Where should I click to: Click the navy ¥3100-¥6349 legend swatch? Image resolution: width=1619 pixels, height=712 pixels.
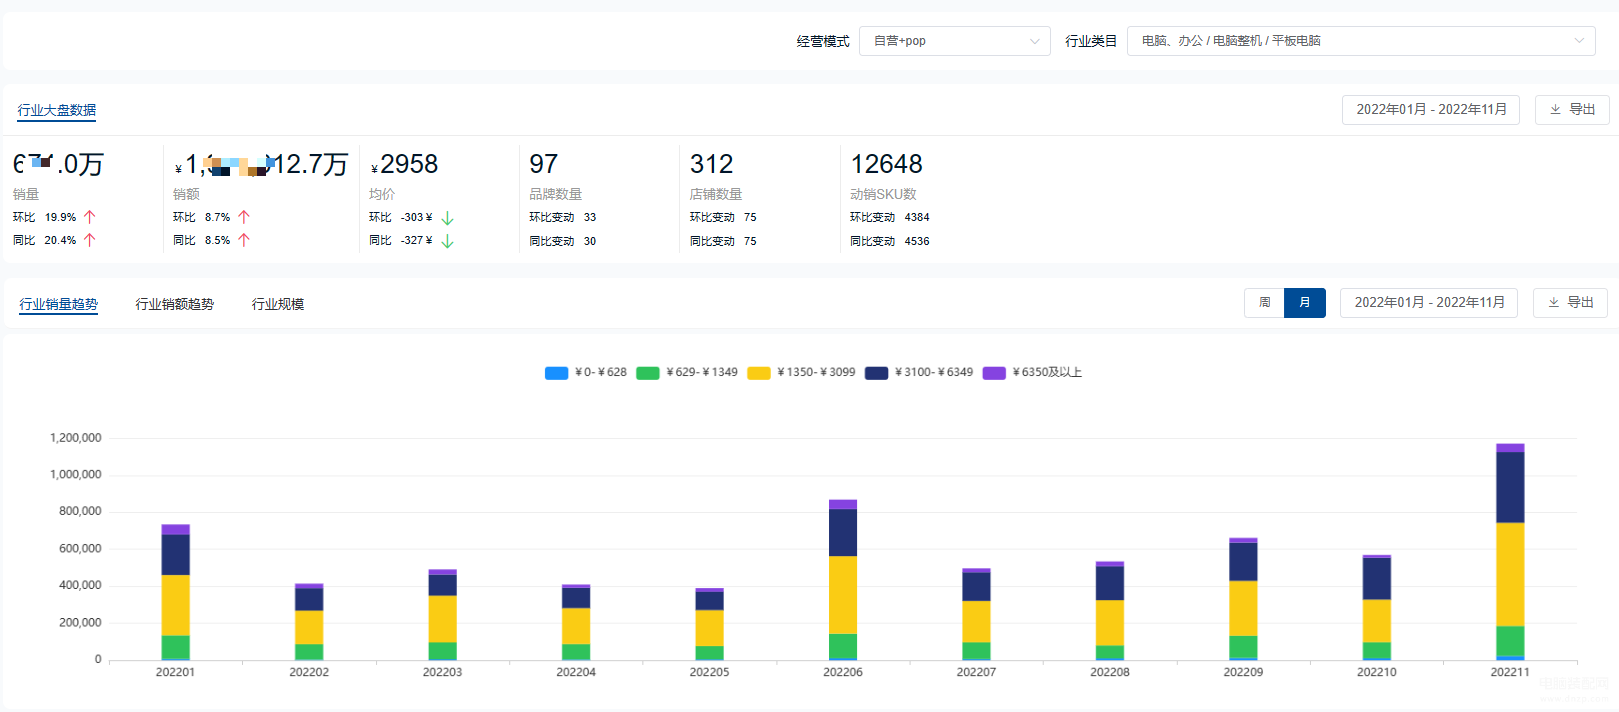click(877, 373)
